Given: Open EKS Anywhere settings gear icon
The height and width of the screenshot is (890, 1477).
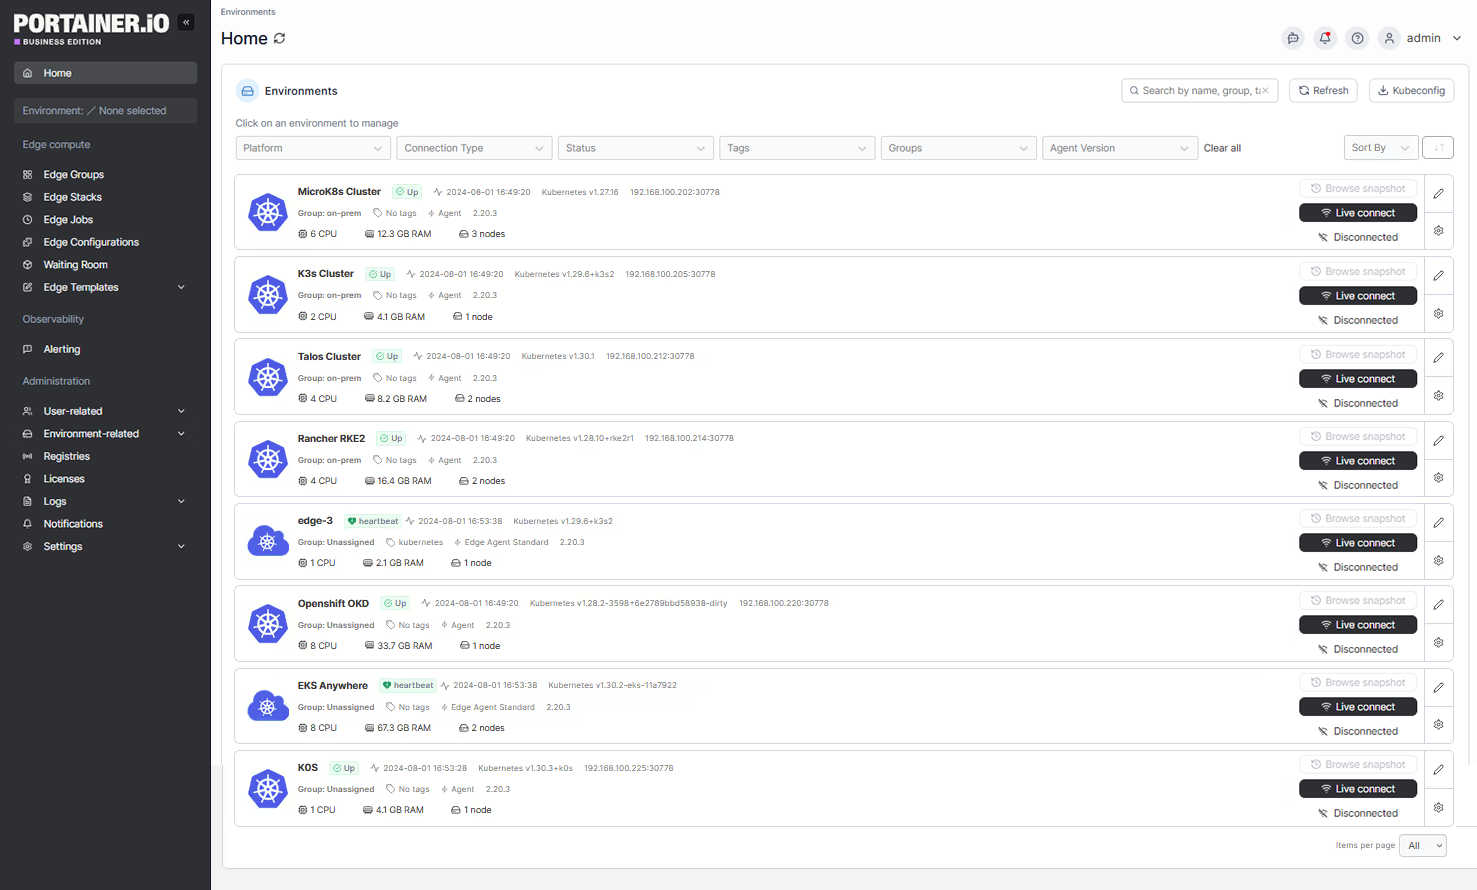Looking at the screenshot, I should tap(1438, 725).
